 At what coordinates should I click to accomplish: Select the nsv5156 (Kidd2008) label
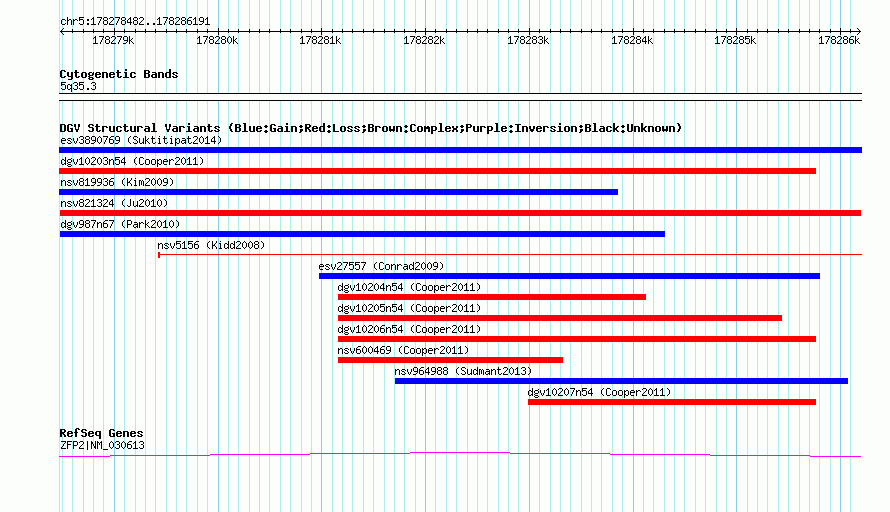[x=211, y=245]
